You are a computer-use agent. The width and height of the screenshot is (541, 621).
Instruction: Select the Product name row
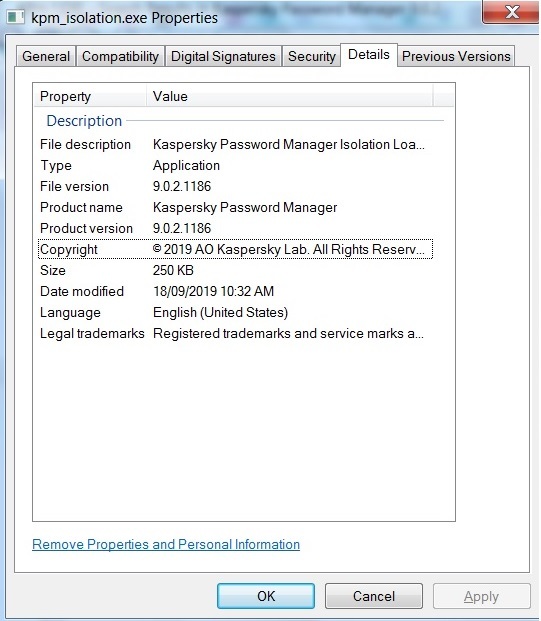[235, 208]
